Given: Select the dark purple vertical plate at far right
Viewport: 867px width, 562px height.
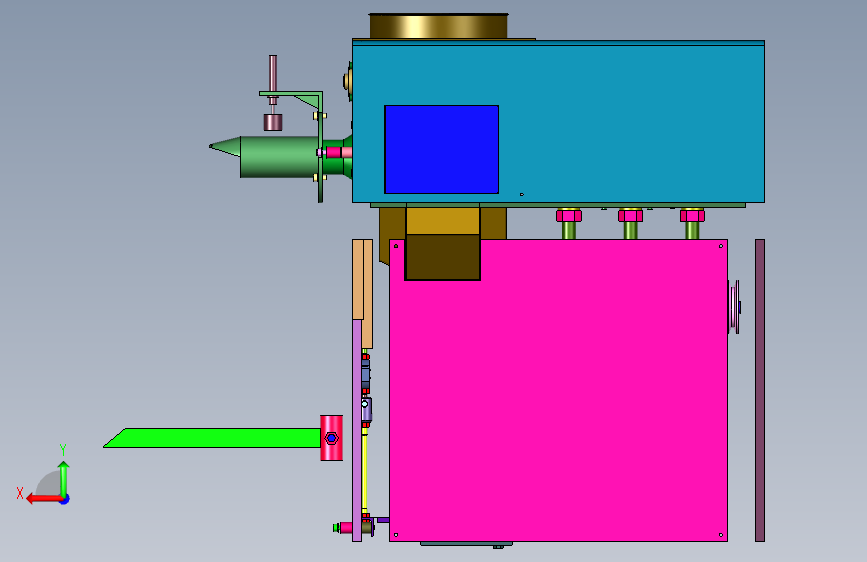Looking at the screenshot, I should tap(760, 391).
